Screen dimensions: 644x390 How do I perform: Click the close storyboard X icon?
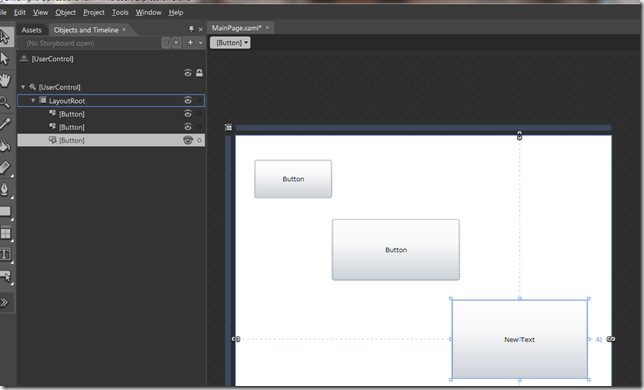pos(176,43)
